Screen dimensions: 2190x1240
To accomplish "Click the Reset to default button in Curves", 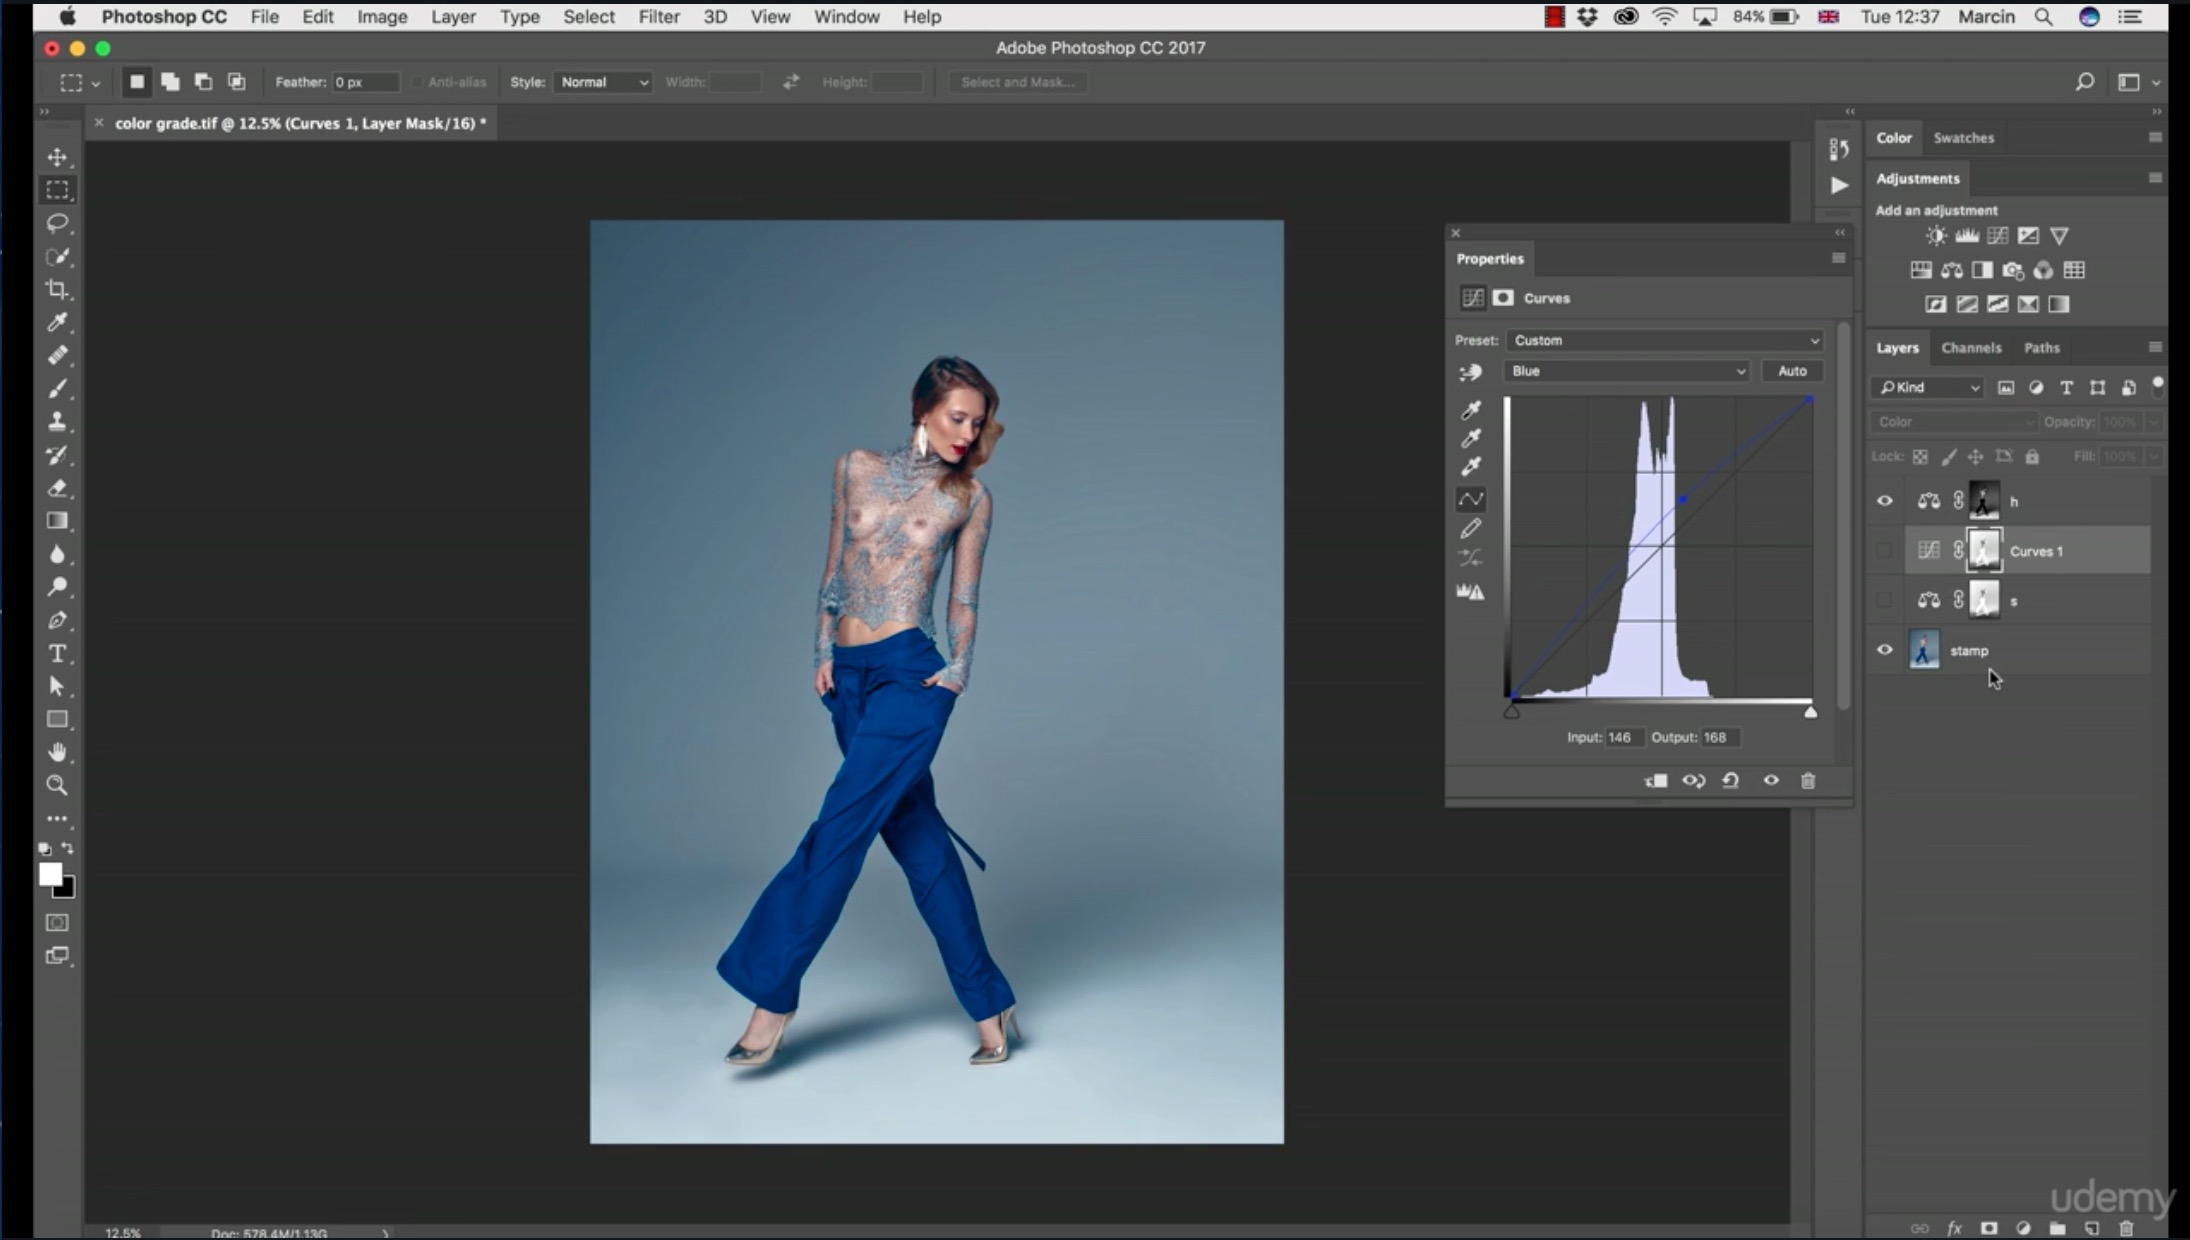I will pos(1730,780).
